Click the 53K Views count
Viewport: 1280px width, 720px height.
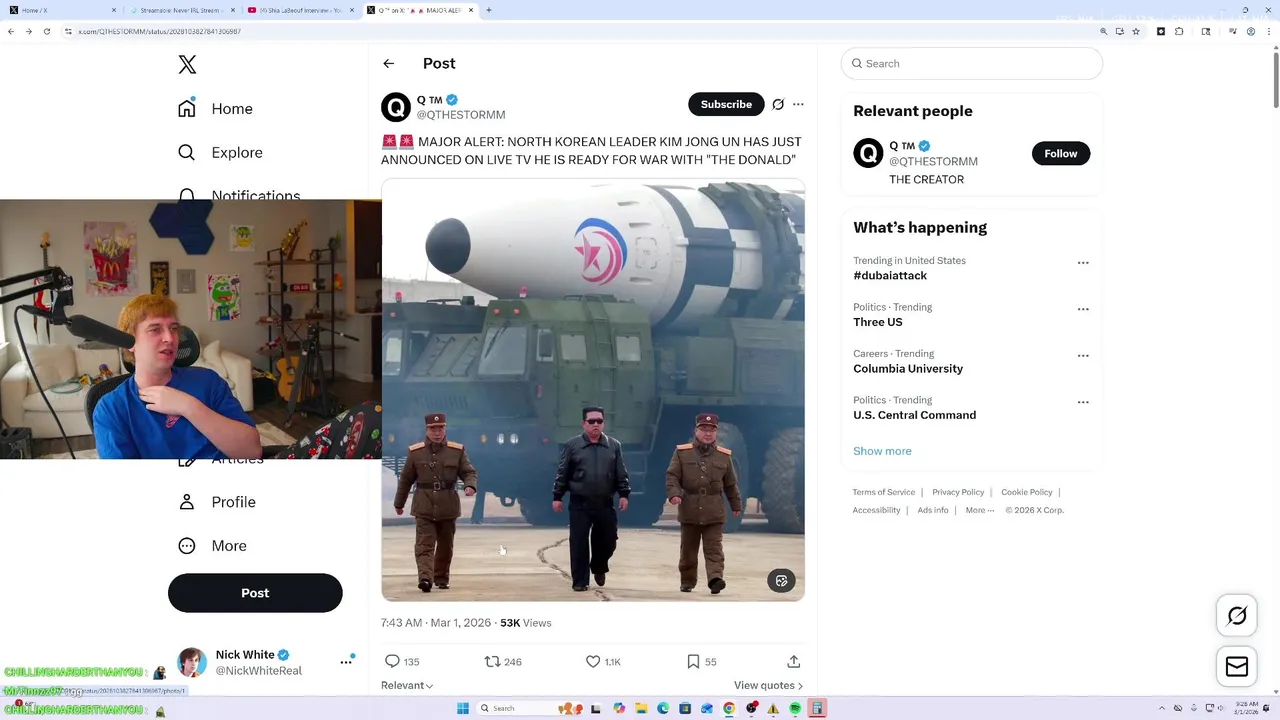click(x=526, y=623)
